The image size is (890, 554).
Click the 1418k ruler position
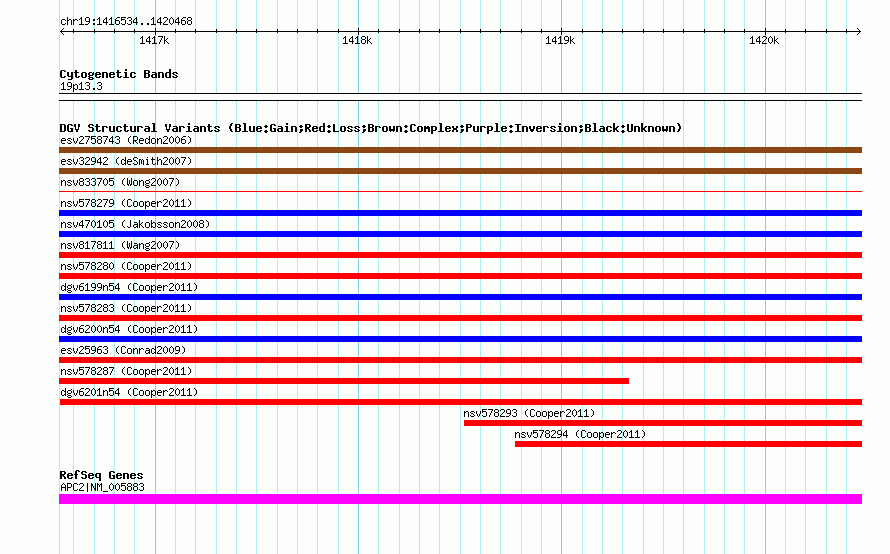357,40
